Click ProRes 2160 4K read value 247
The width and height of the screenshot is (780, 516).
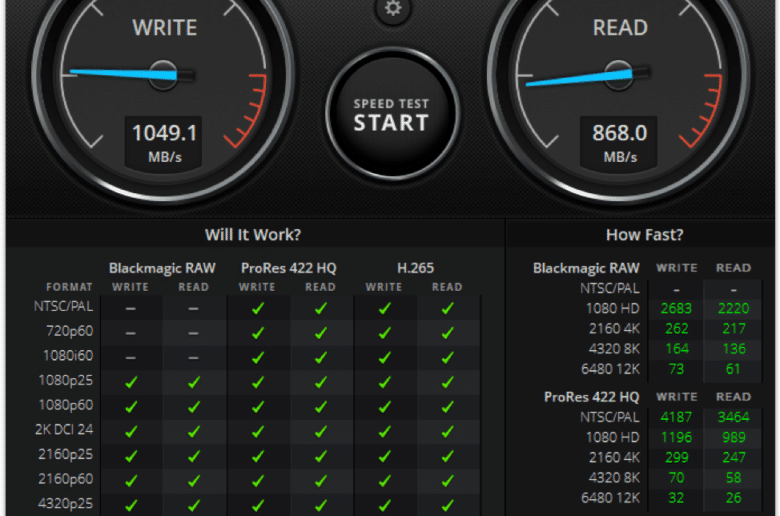coord(734,457)
